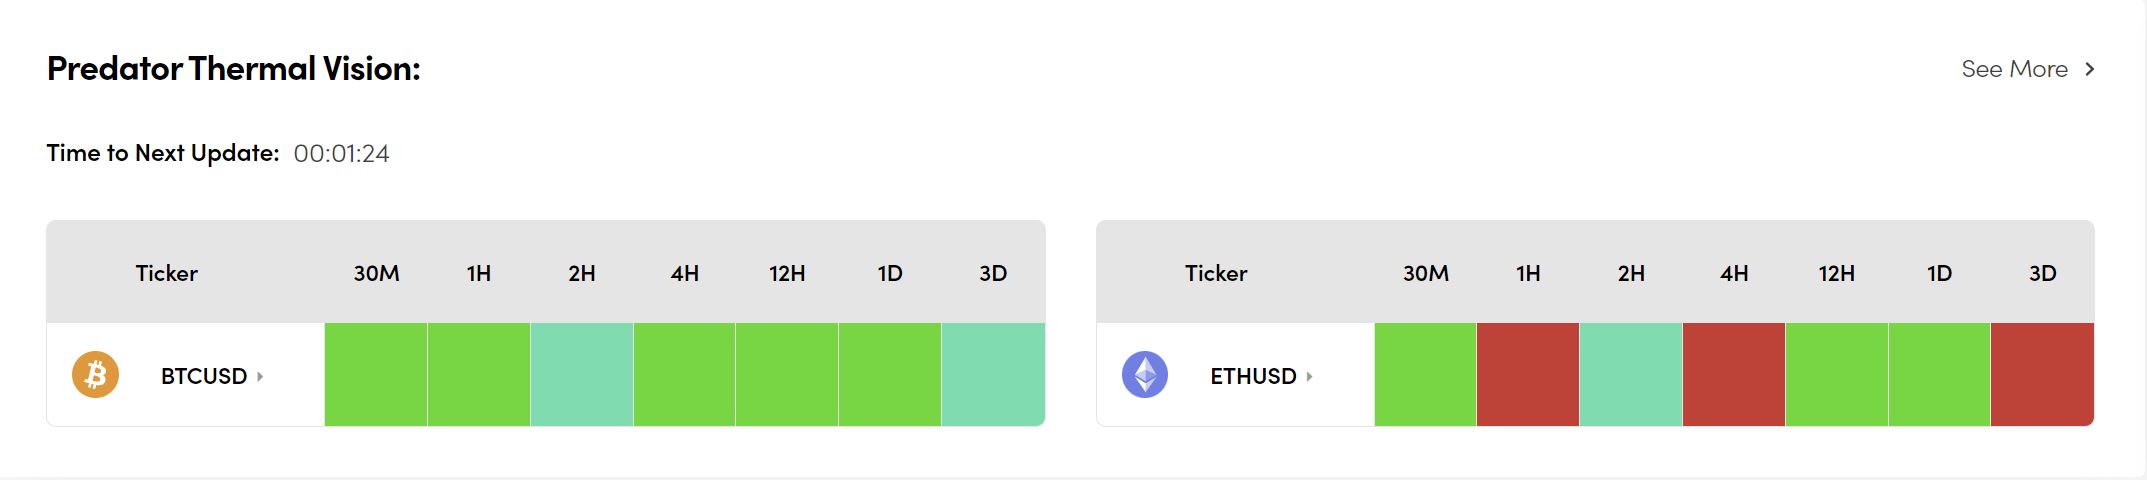Select the BTCUSD 2H teal cell
The width and height of the screenshot is (2147, 480).
[582, 374]
